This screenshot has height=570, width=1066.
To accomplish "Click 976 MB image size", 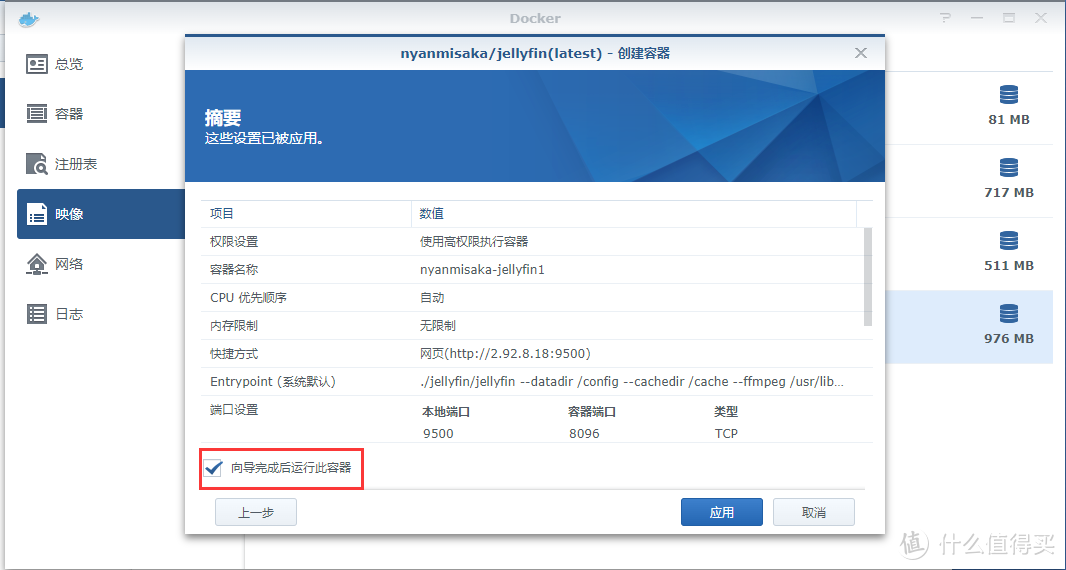I will coord(1009,338).
